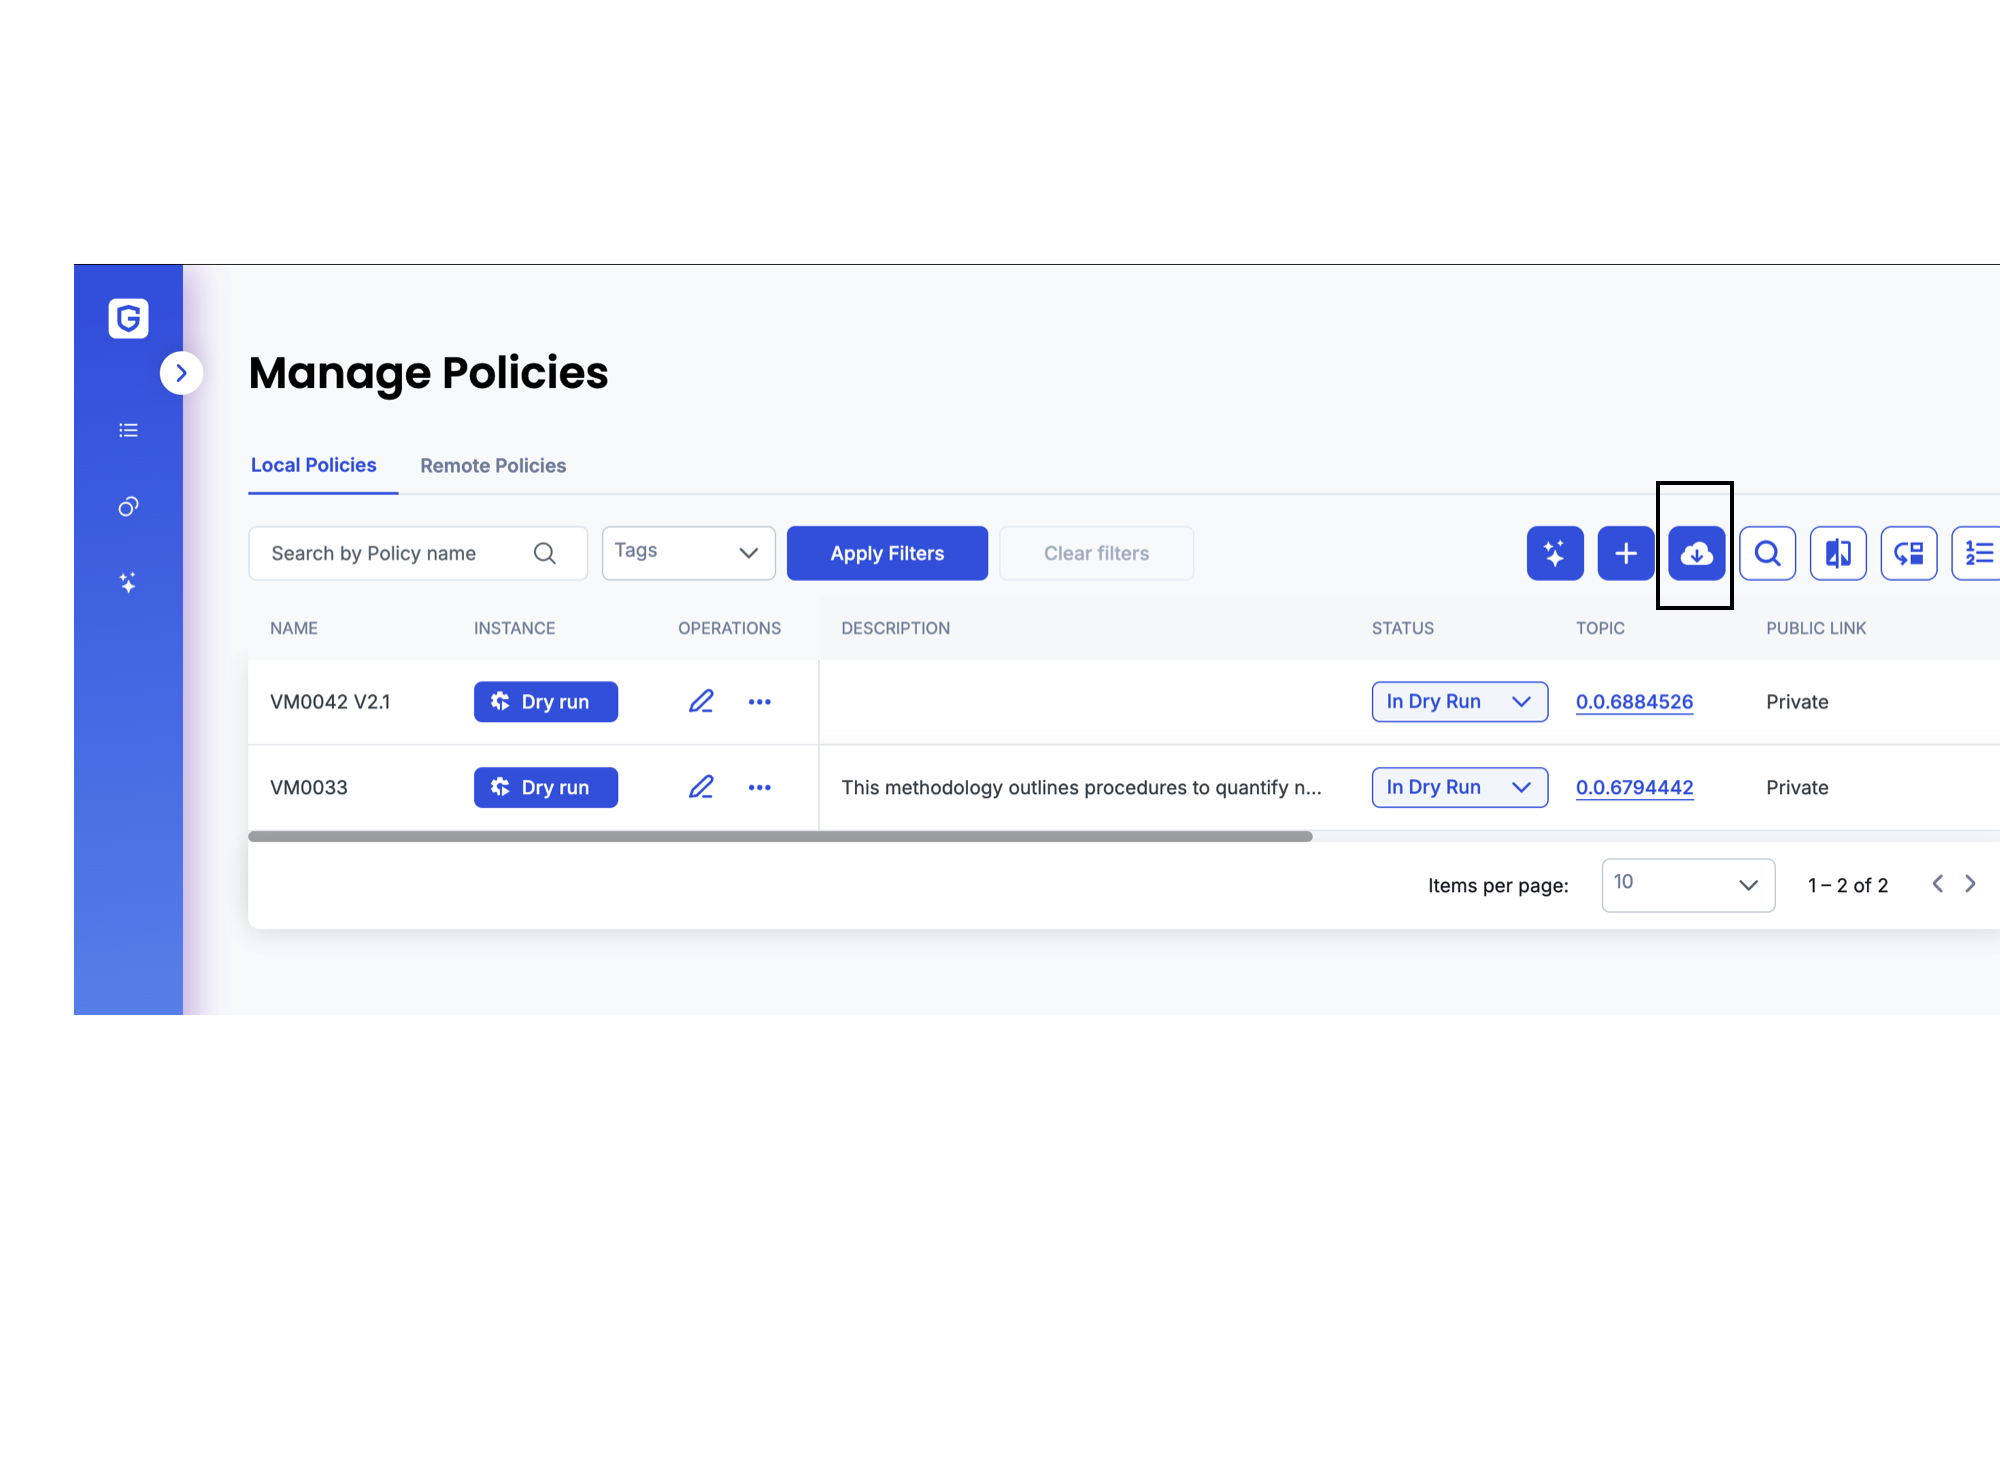The image size is (2000, 1462).
Task: Click the horizontal table scrollbar
Action: pos(780,837)
